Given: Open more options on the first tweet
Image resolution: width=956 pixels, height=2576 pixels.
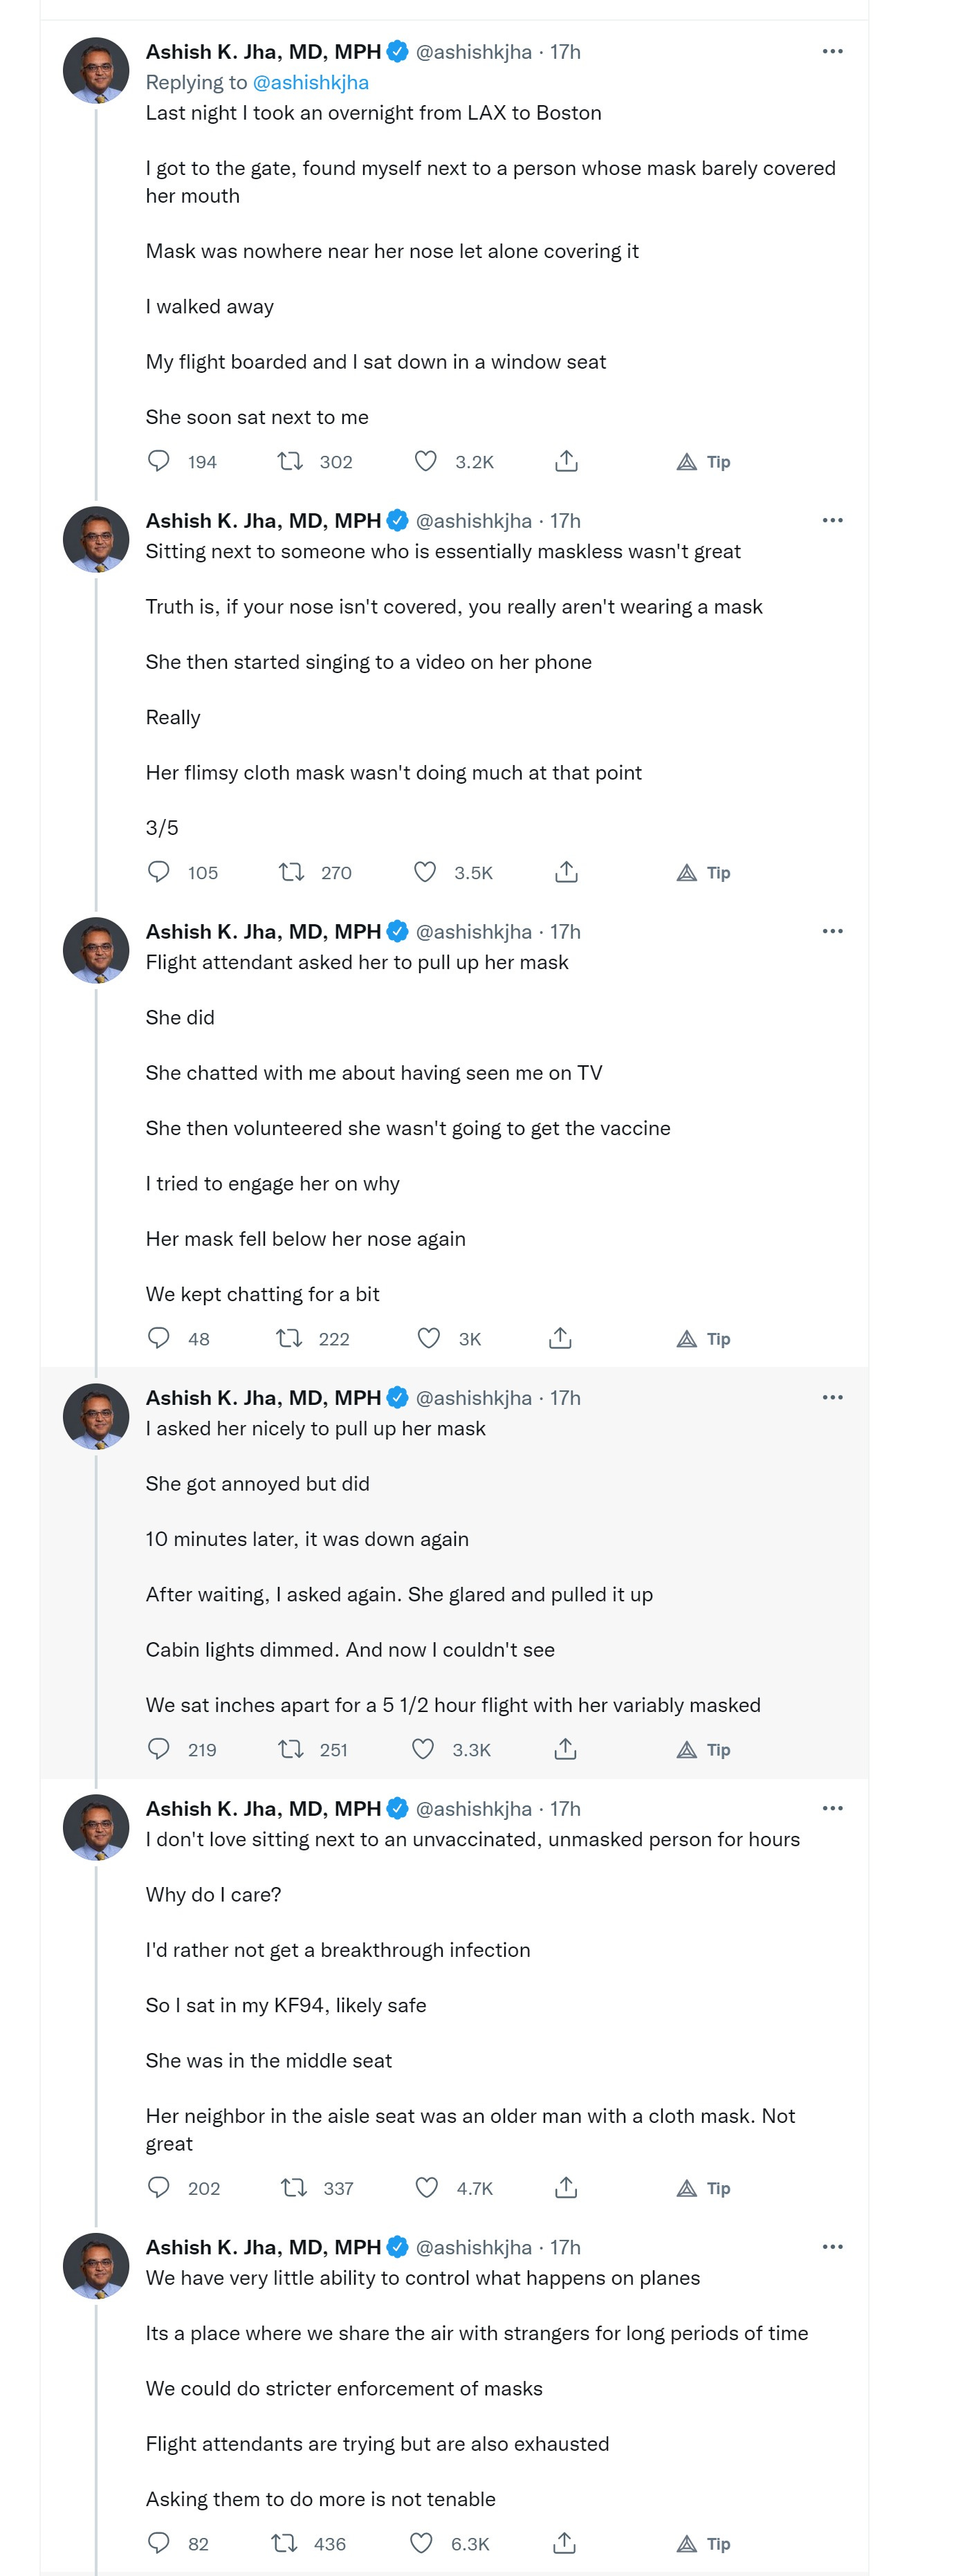Looking at the screenshot, I should click(x=832, y=51).
